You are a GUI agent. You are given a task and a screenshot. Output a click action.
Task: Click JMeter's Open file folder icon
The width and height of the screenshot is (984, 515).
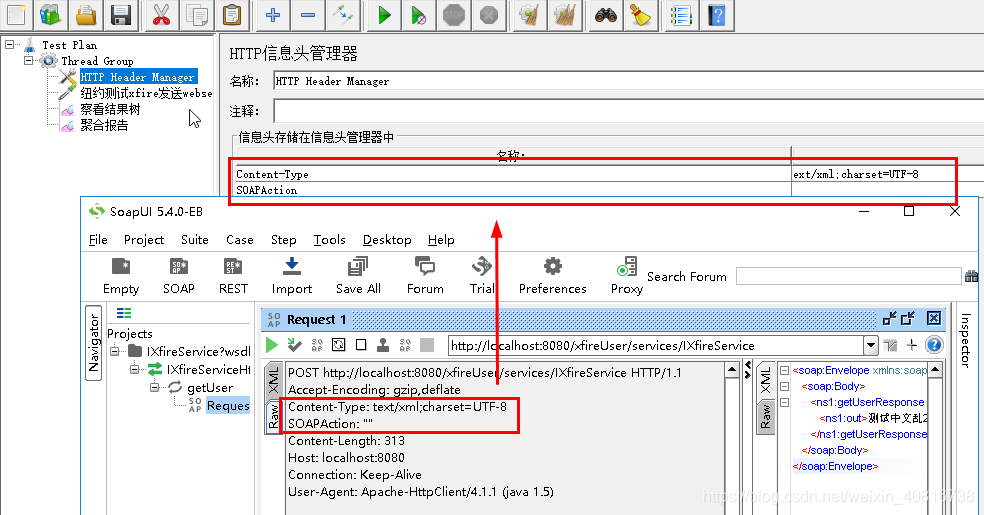[x=86, y=14]
